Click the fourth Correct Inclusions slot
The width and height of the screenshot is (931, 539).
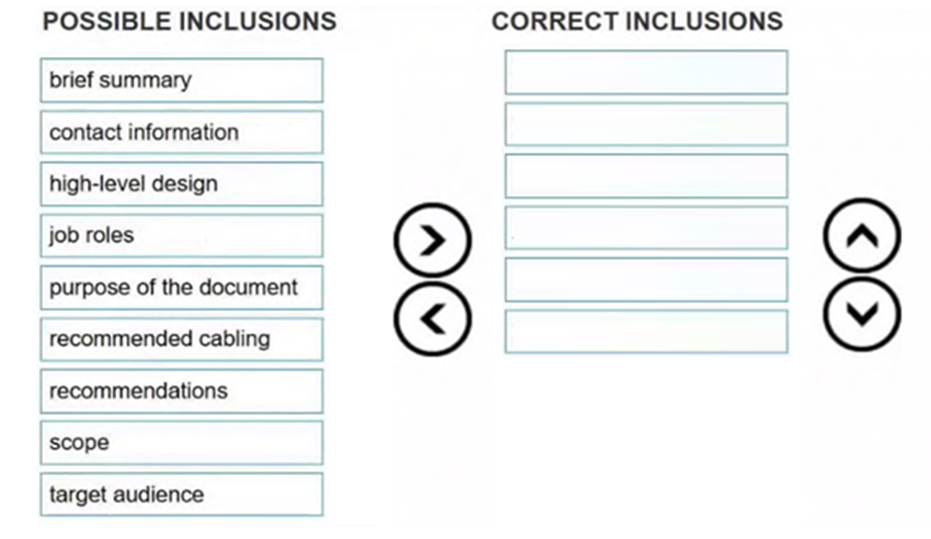(646, 228)
